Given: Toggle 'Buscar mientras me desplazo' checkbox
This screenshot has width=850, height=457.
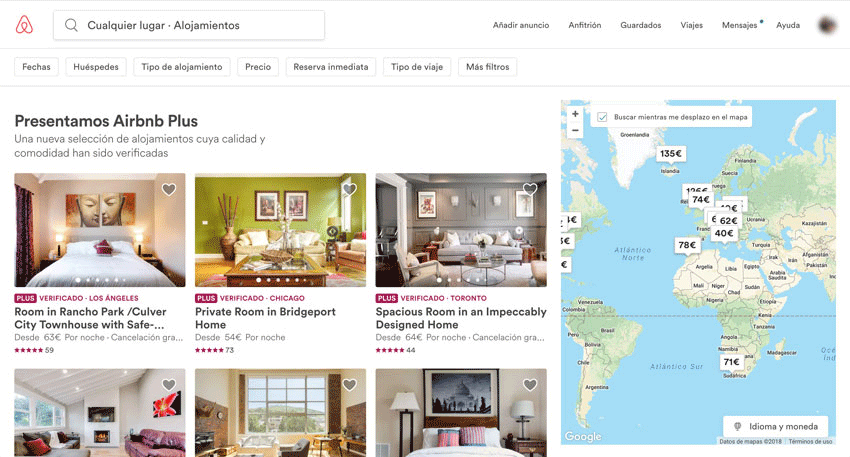Looking at the screenshot, I should [x=602, y=117].
